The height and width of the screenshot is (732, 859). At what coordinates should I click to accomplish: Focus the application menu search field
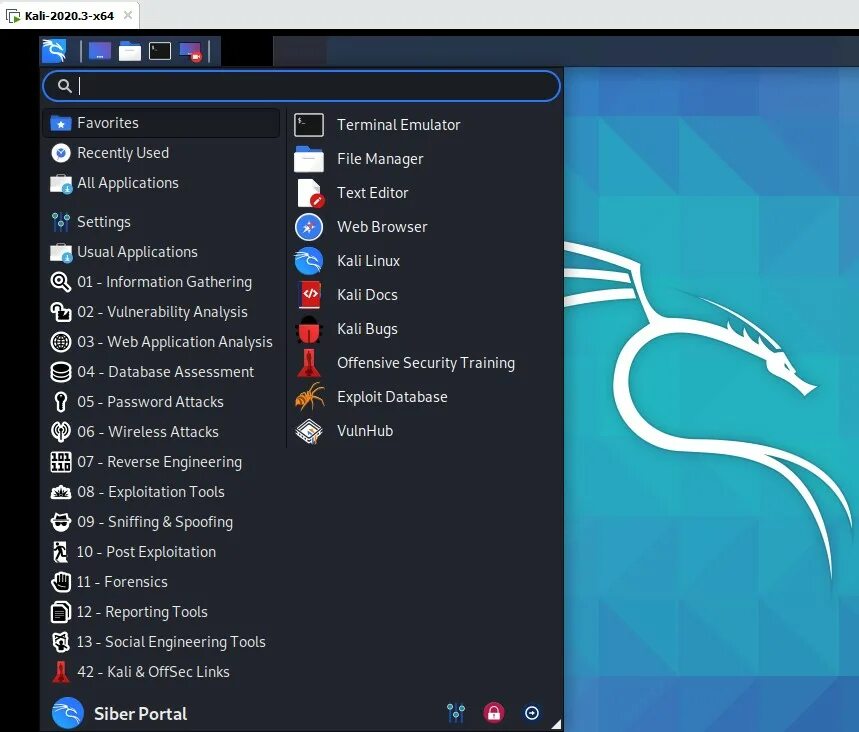click(x=301, y=86)
